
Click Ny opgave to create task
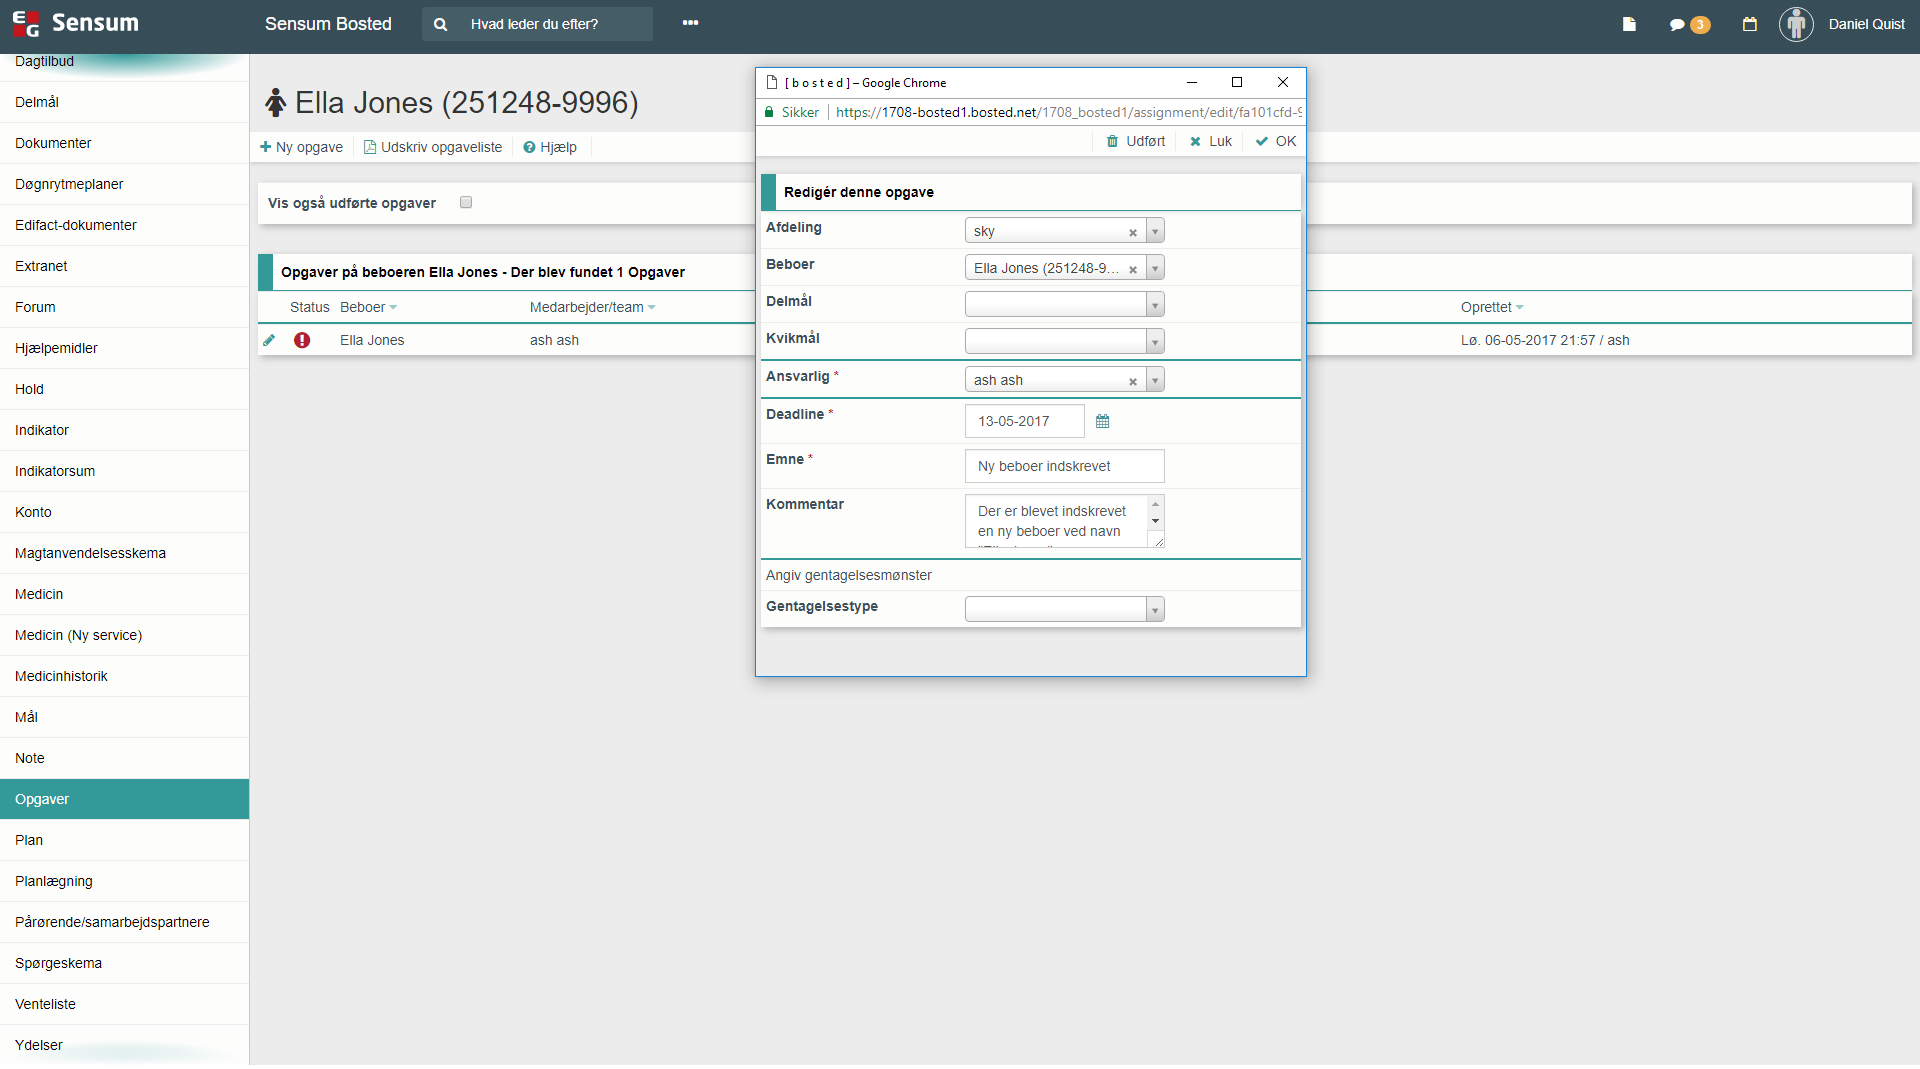pyautogui.click(x=301, y=147)
